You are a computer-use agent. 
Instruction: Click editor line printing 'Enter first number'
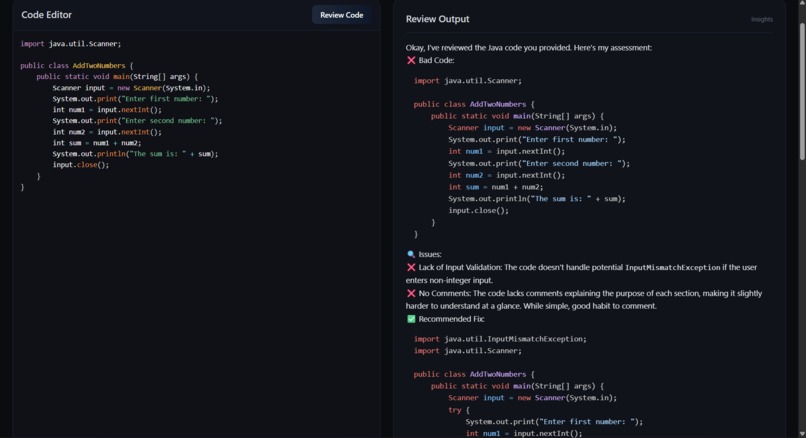click(x=135, y=99)
